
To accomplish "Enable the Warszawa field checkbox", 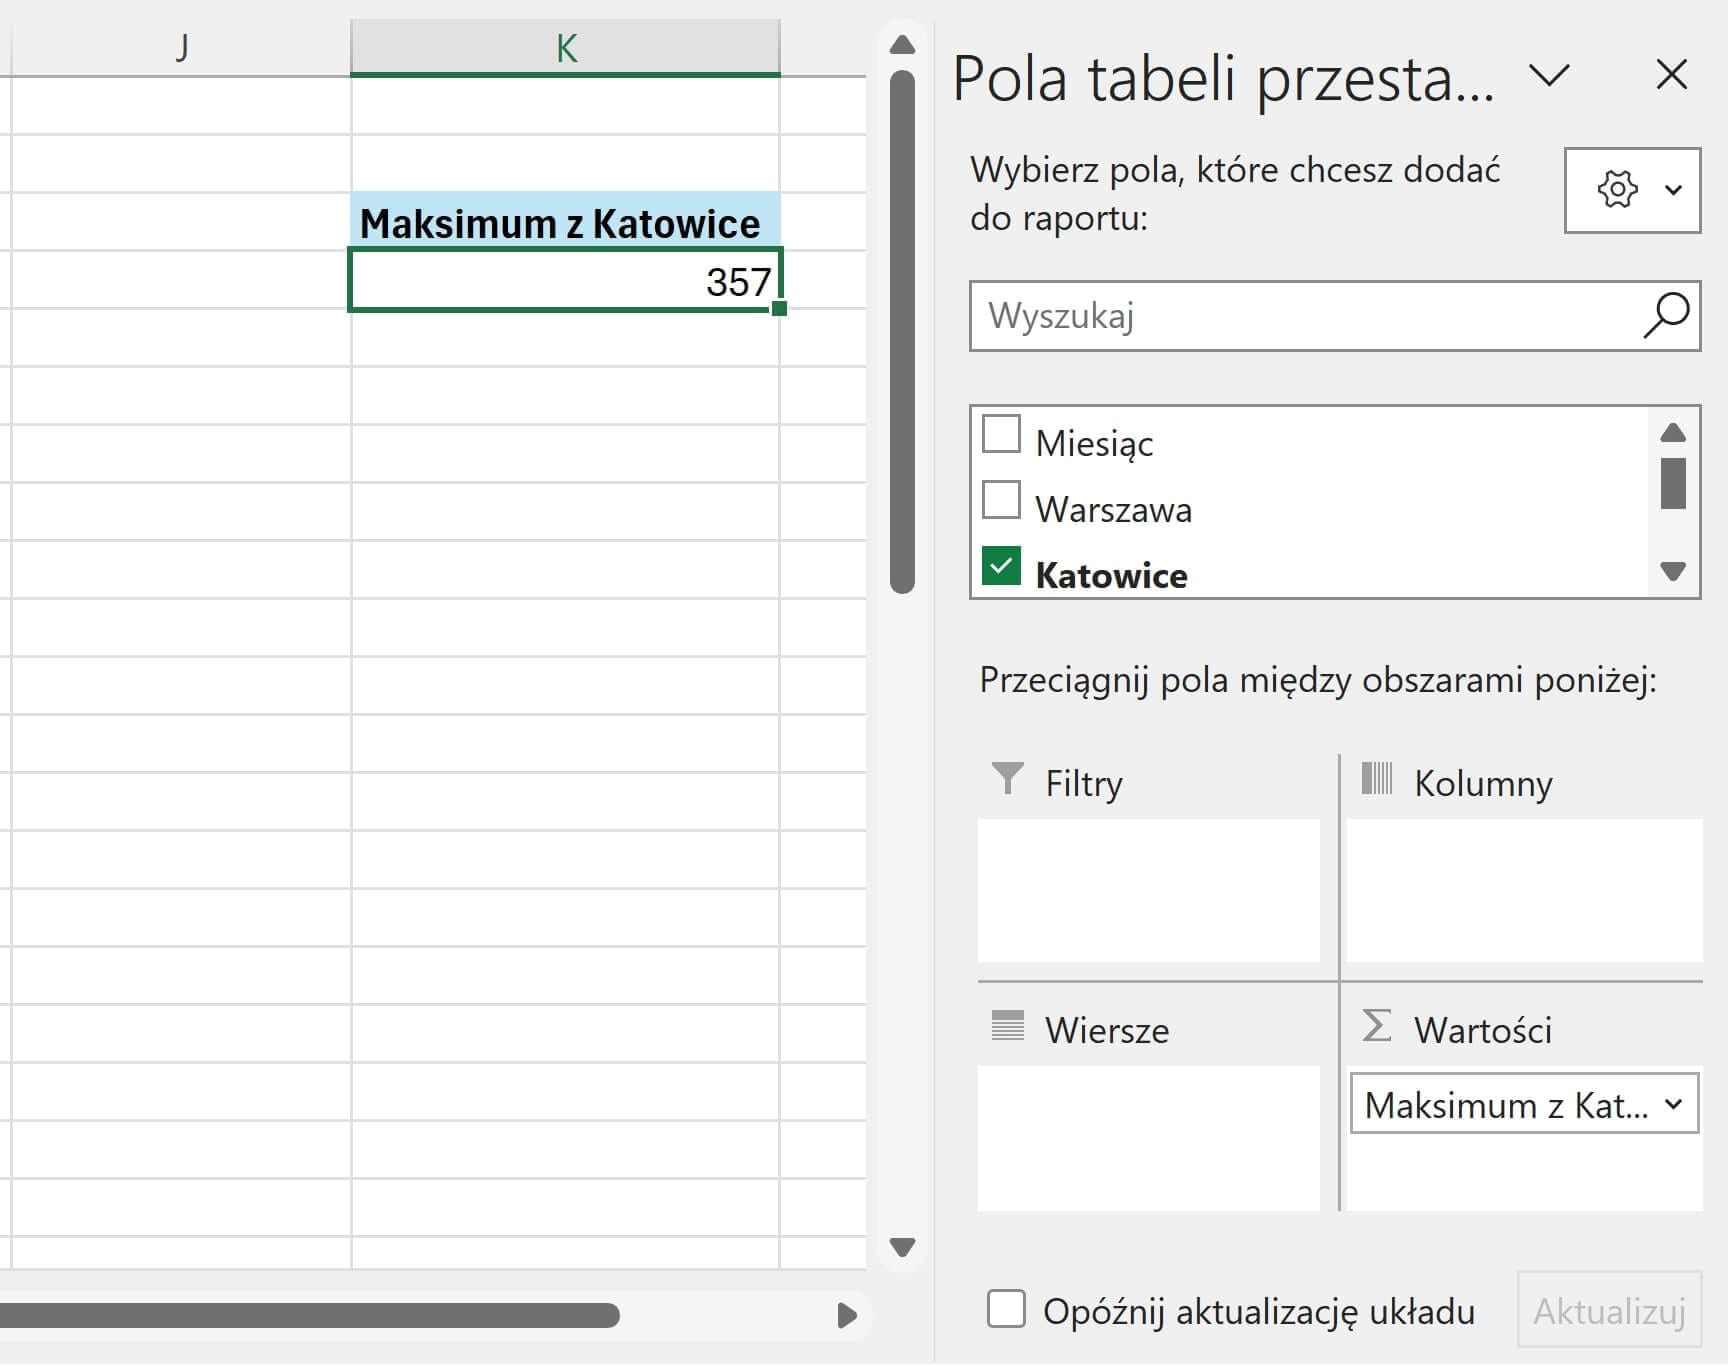I will click(1001, 501).
